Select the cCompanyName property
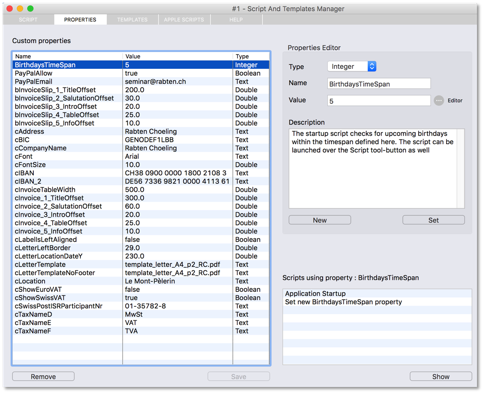The height and width of the screenshot is (394, 484). (x=141, y=148)
